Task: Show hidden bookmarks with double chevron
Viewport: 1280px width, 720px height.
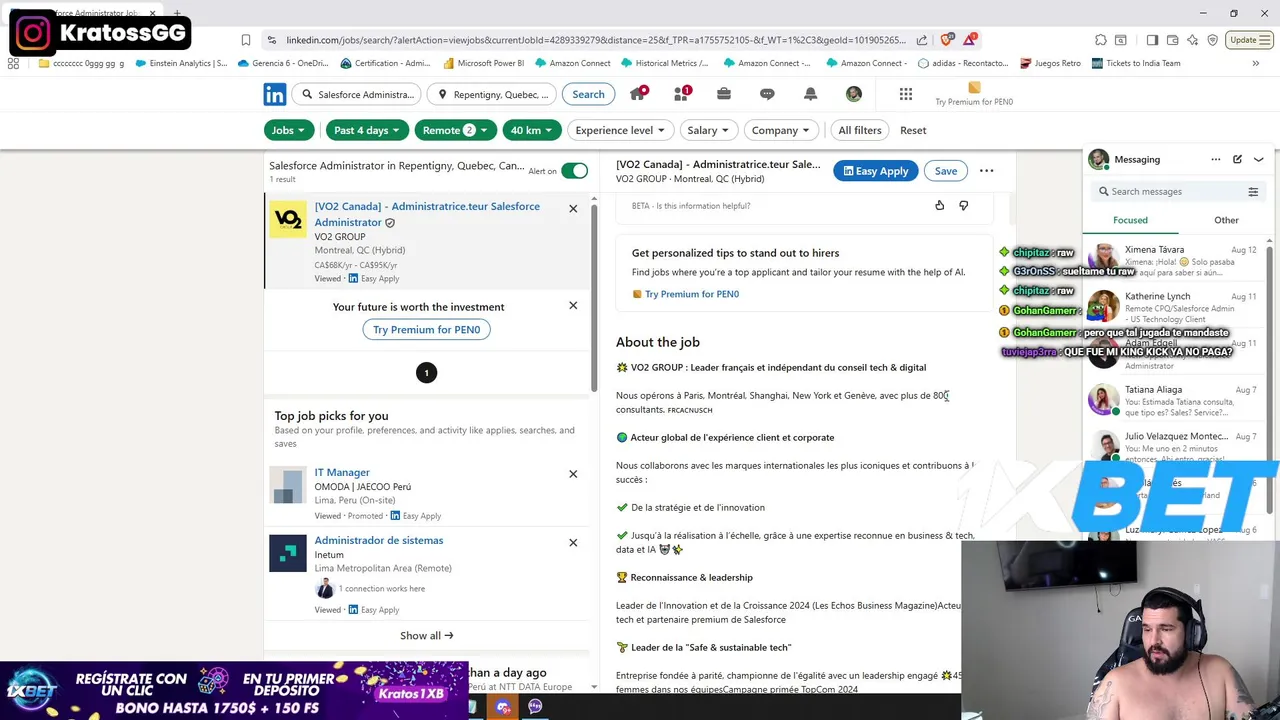Action: 1256,63
